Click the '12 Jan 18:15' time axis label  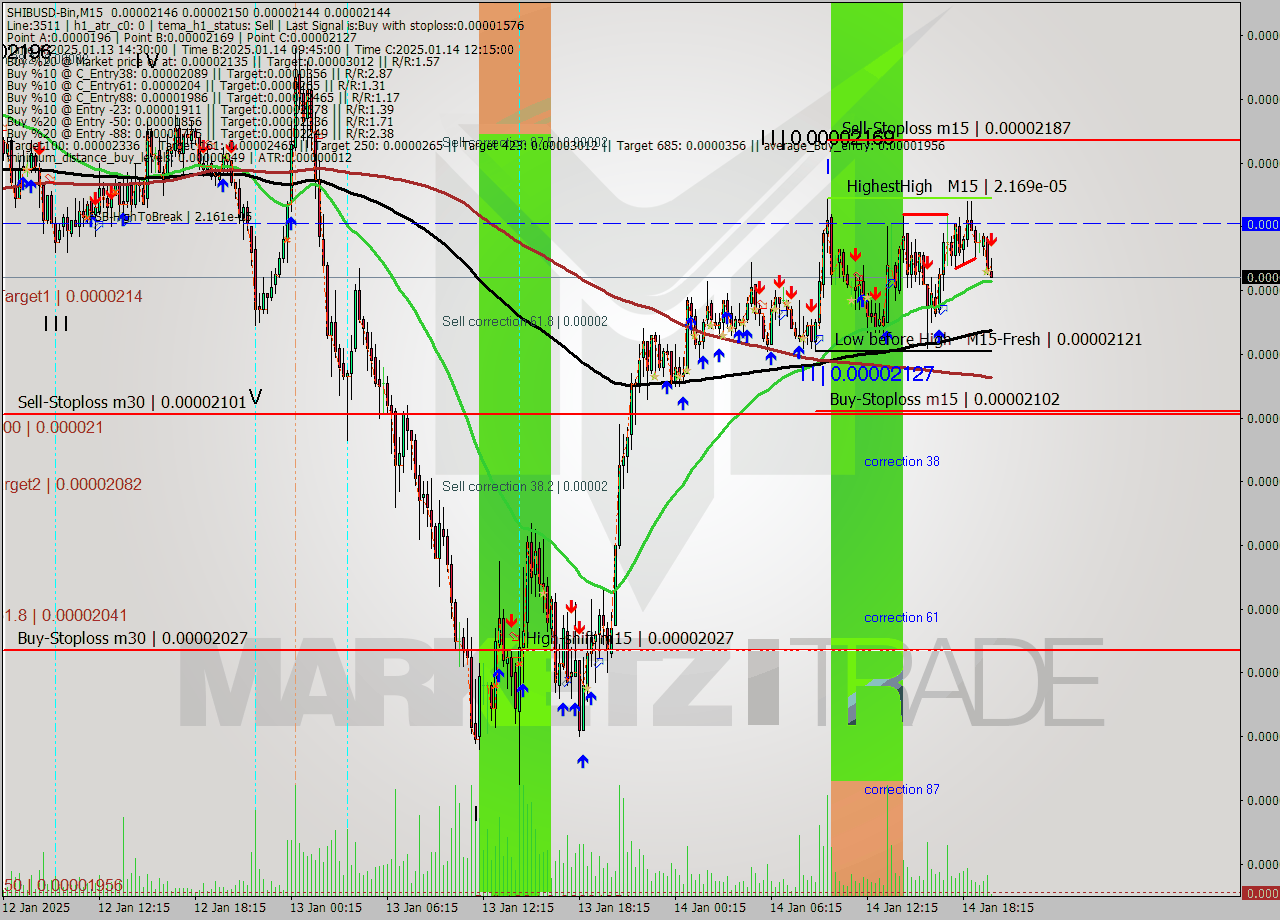pos(229,908)
